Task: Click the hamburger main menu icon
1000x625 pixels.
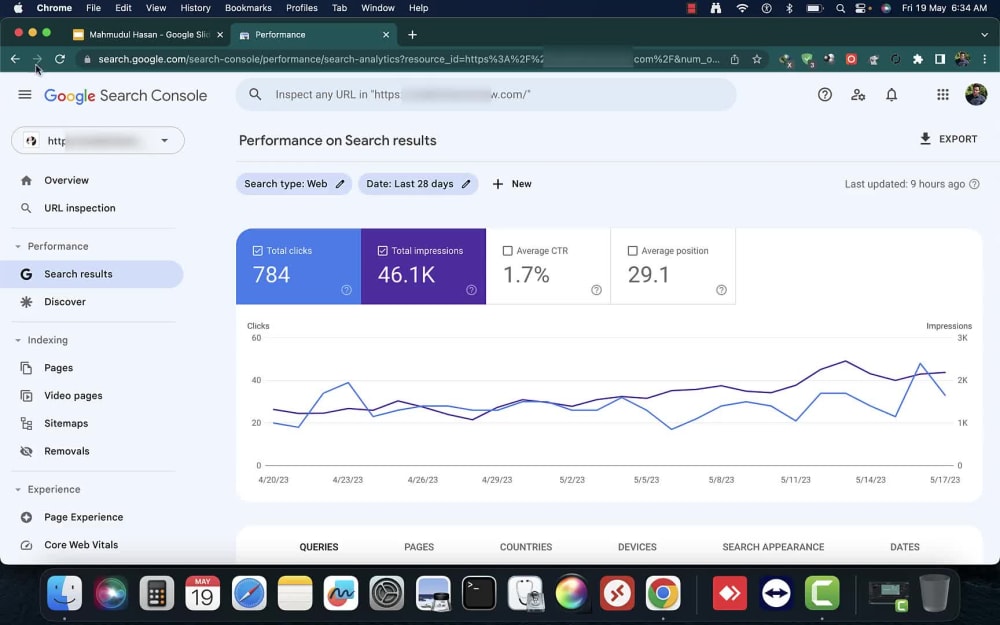Action: click(25, 95)
